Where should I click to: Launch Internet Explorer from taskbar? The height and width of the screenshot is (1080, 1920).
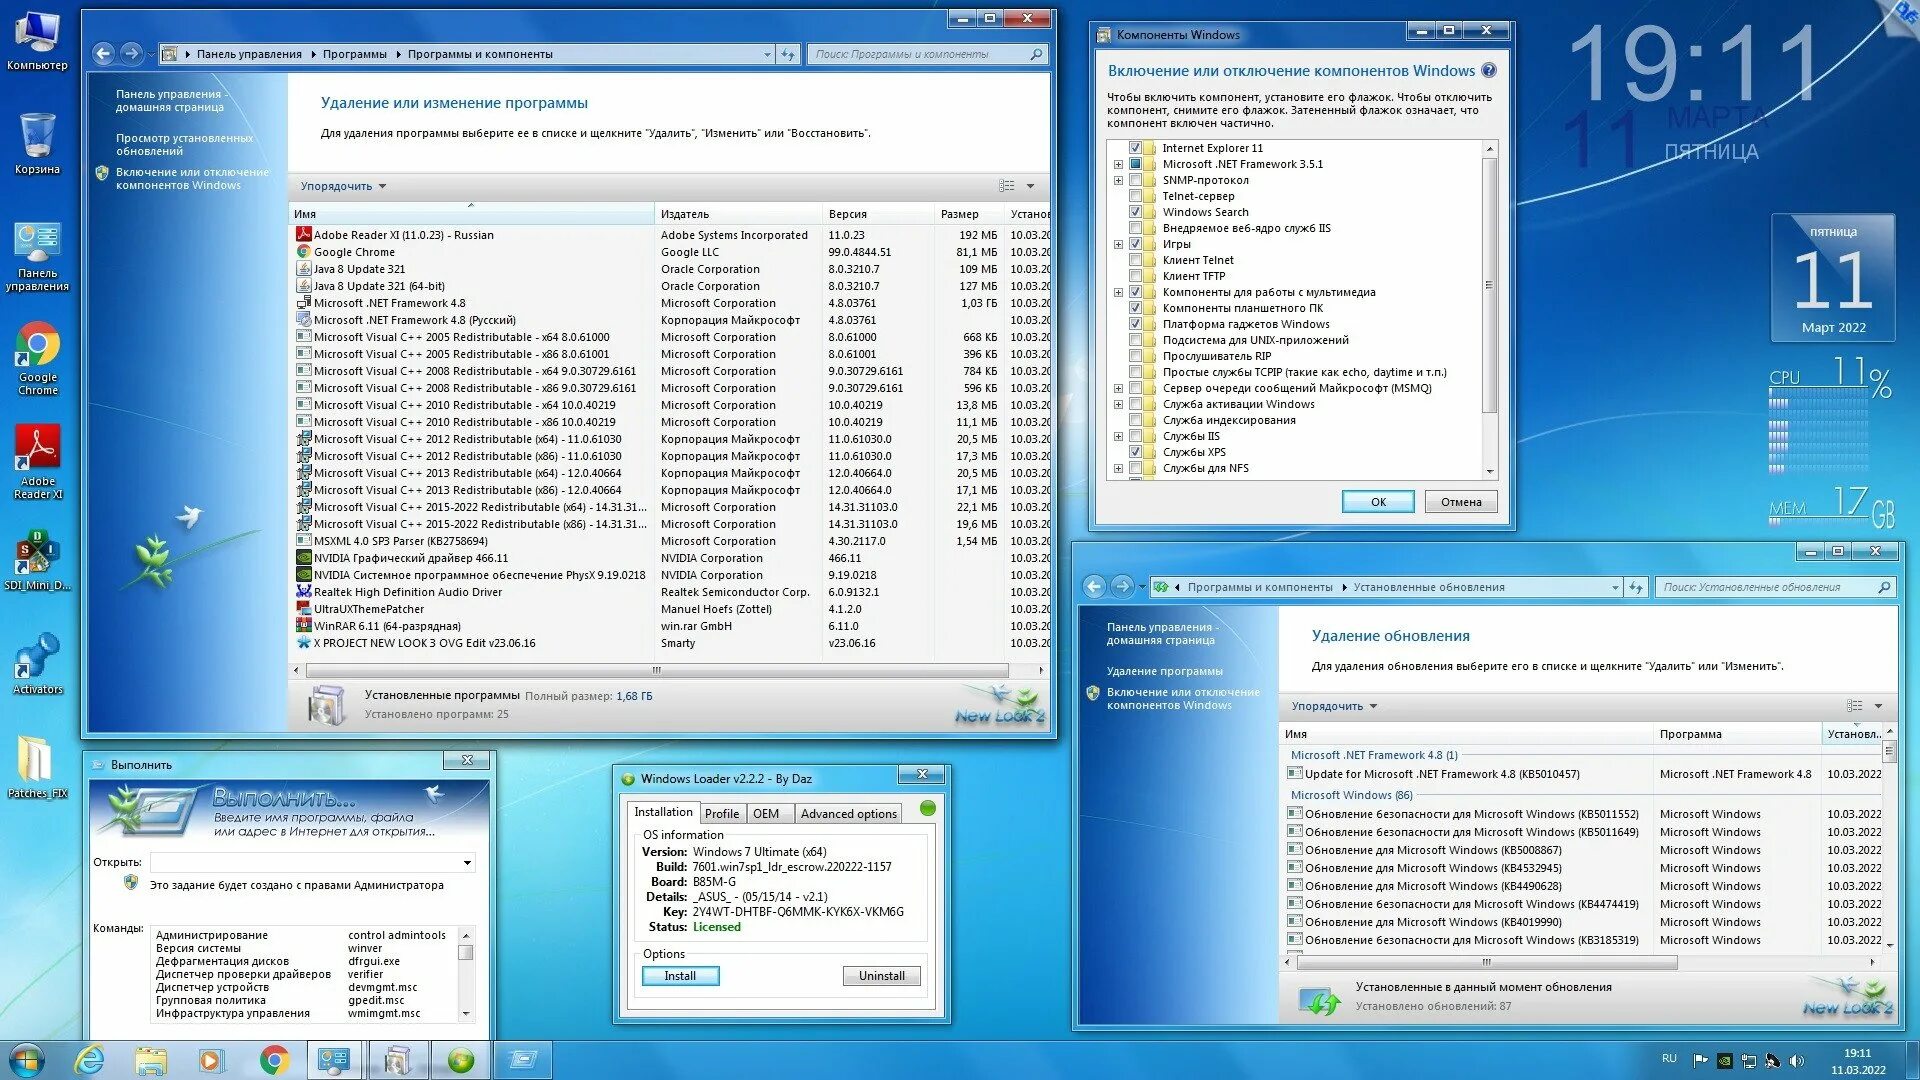[90, 1060]
